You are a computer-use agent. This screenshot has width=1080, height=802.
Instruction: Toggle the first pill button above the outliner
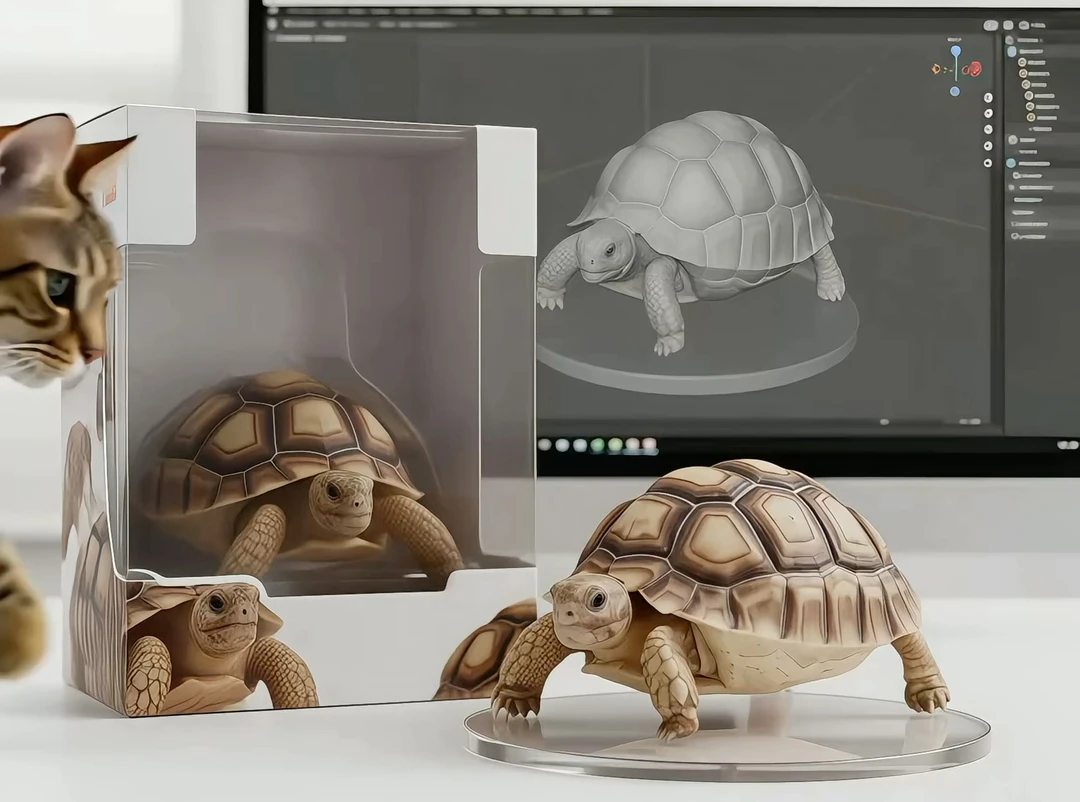pyautogui.click(x=991, y=25)
